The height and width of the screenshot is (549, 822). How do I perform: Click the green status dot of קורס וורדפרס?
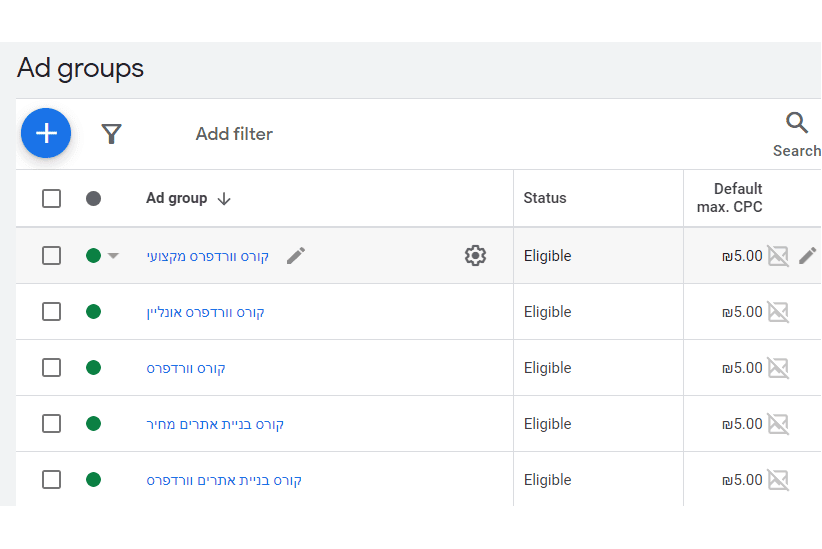[93, 368]
